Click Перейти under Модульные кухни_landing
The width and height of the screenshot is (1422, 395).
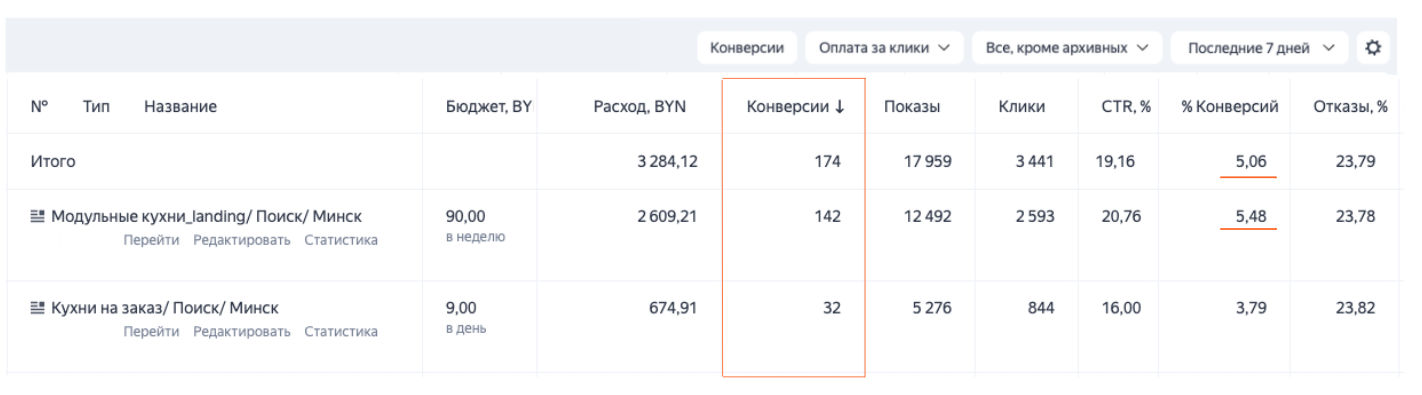tap(152, 240)
